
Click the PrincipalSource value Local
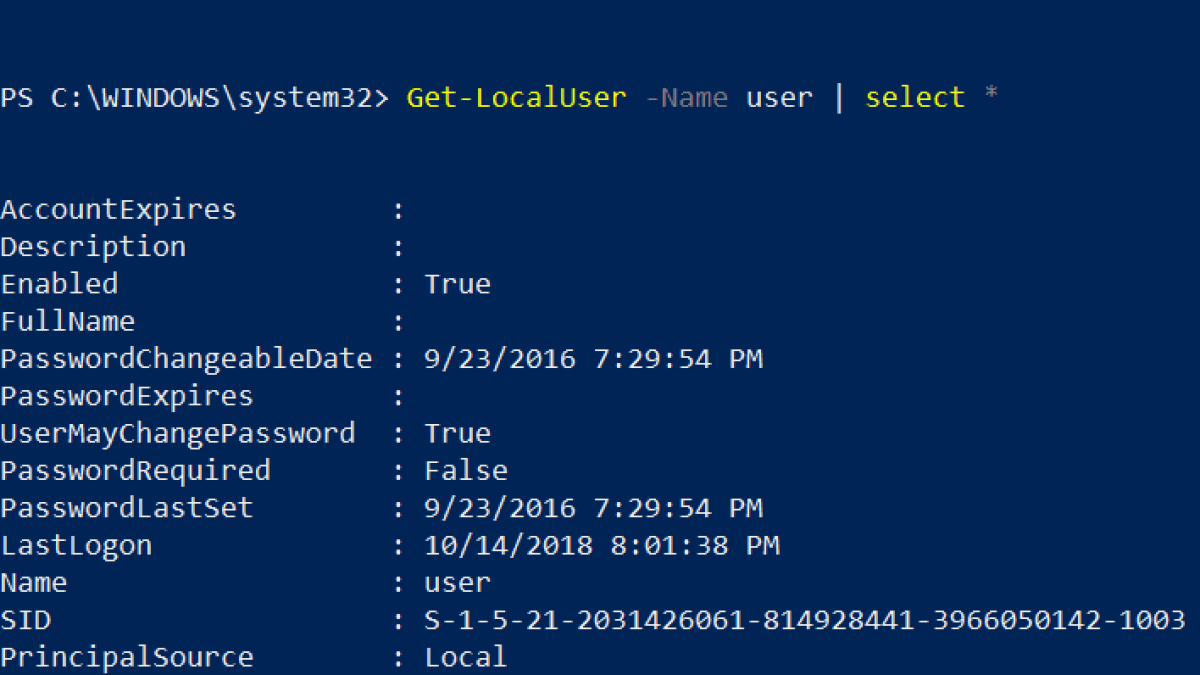466,658
